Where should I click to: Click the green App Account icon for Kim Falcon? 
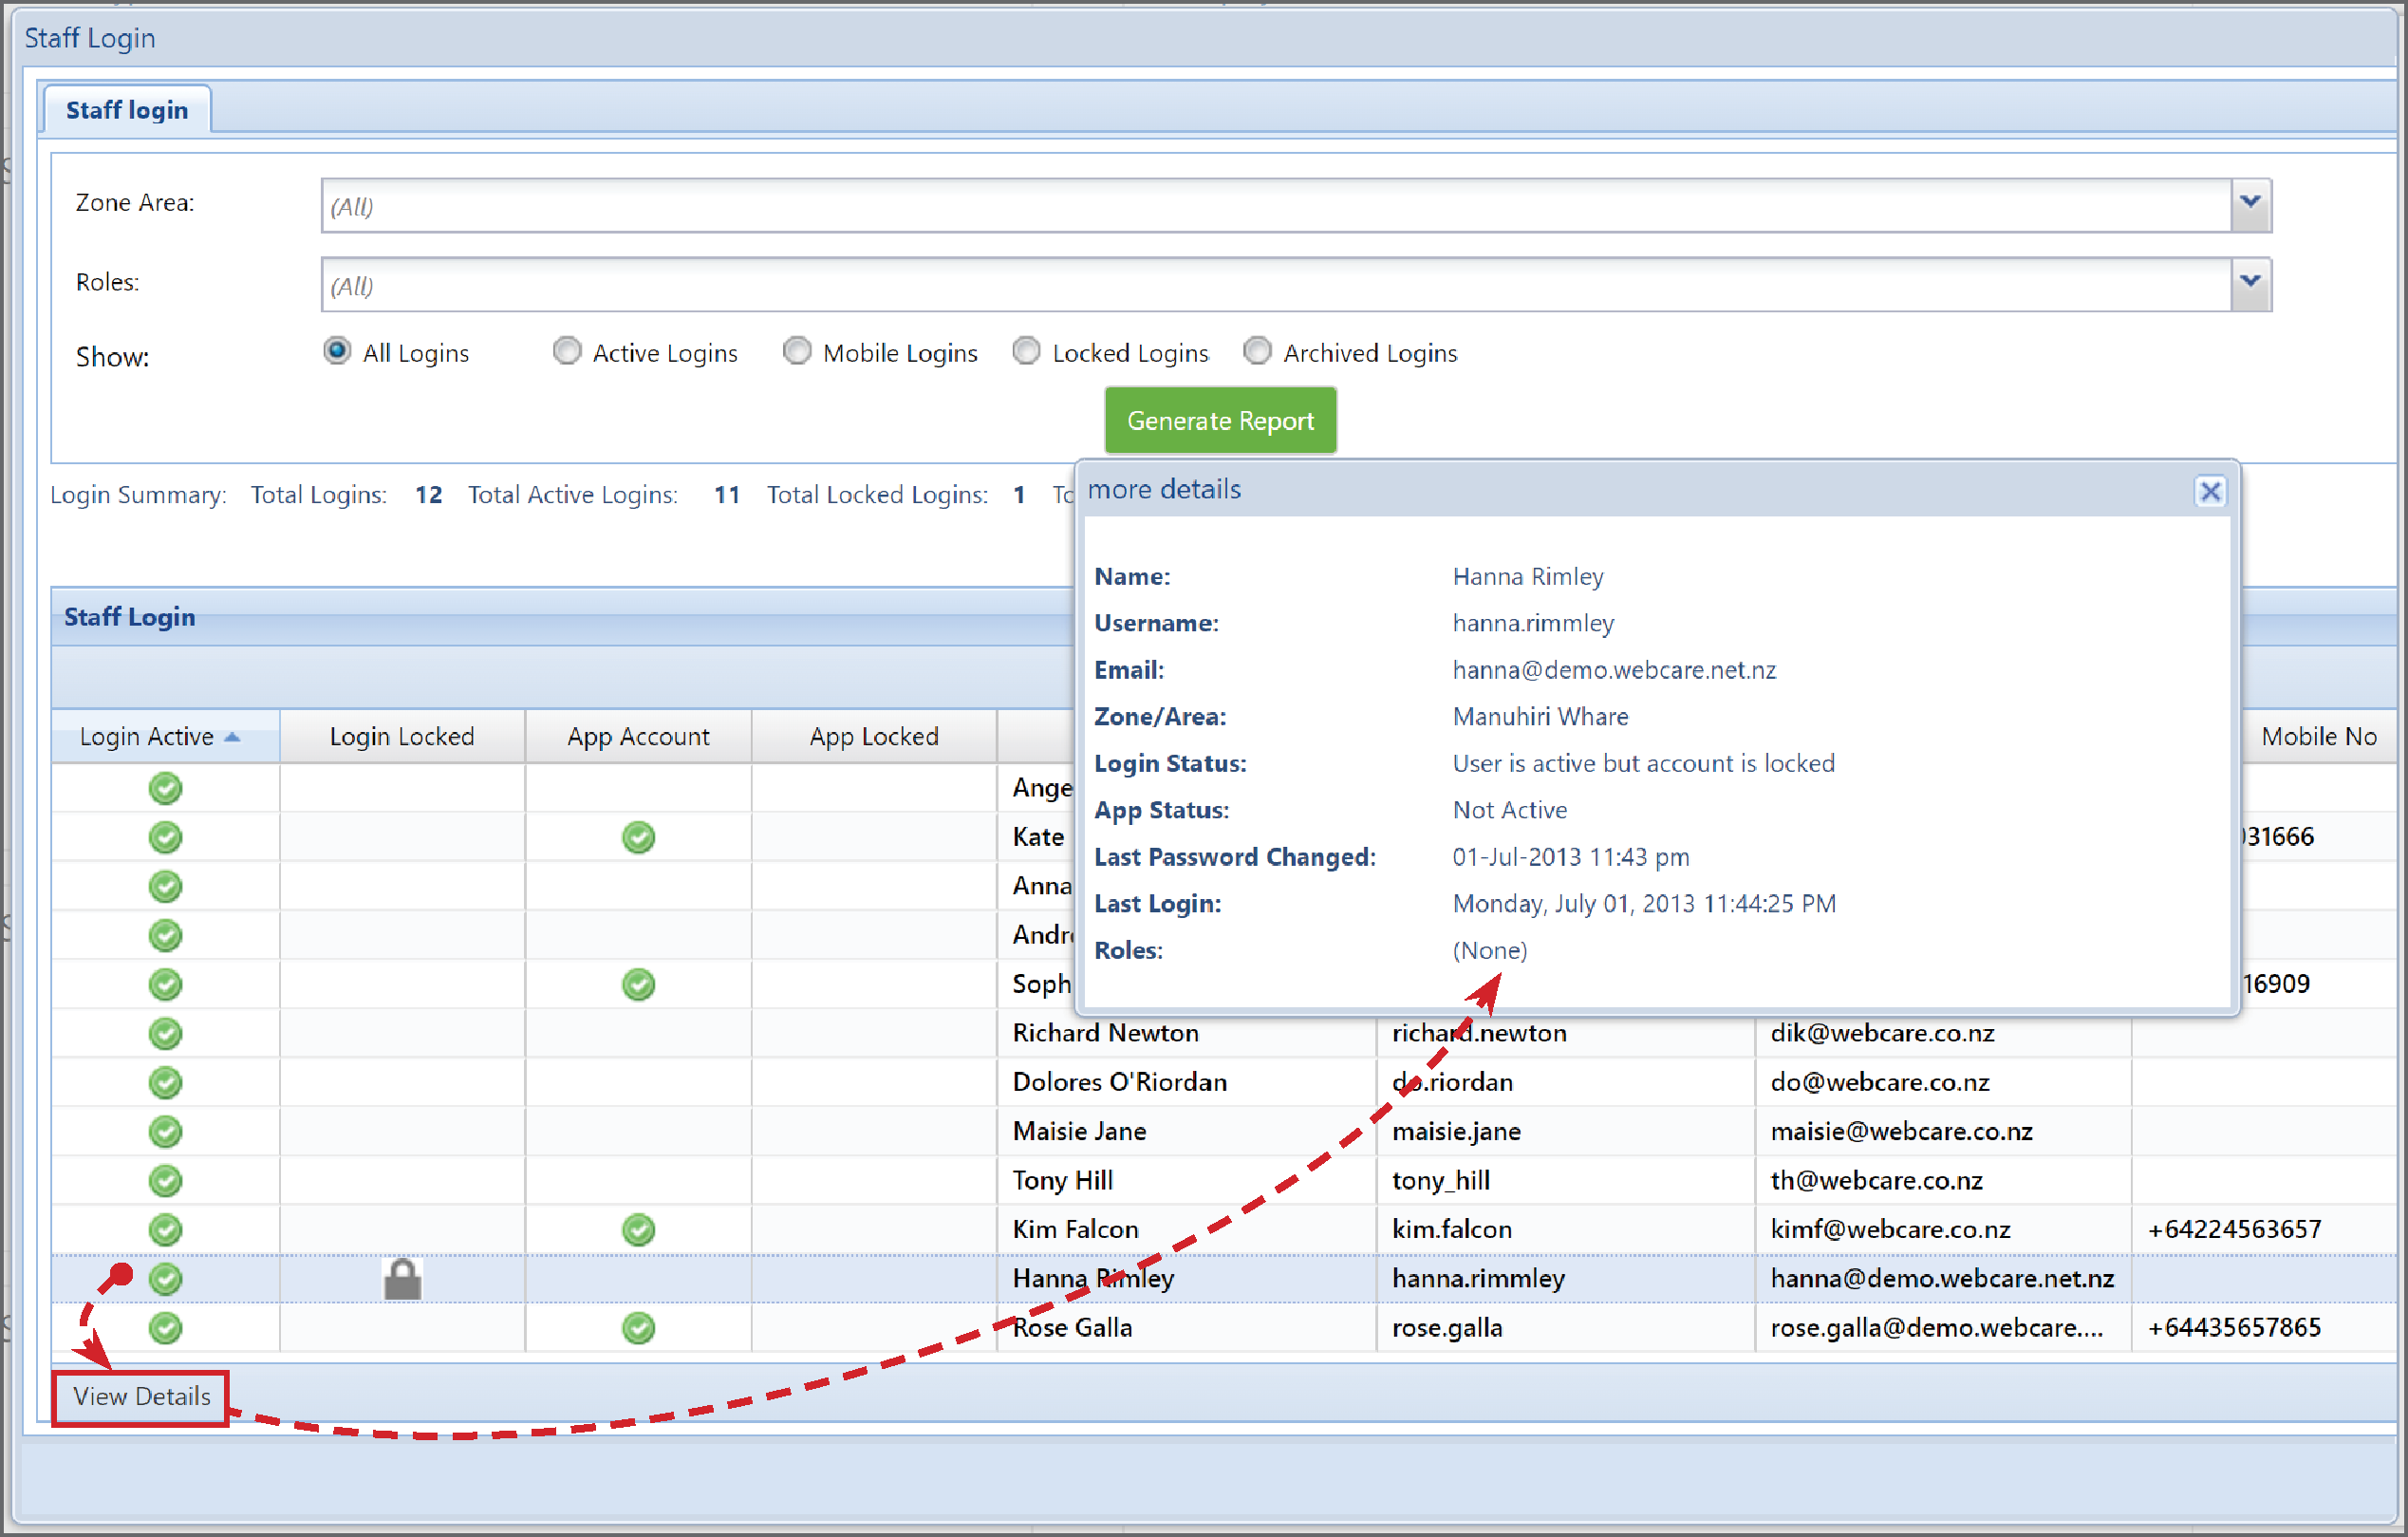click(x=637, y=1229)
